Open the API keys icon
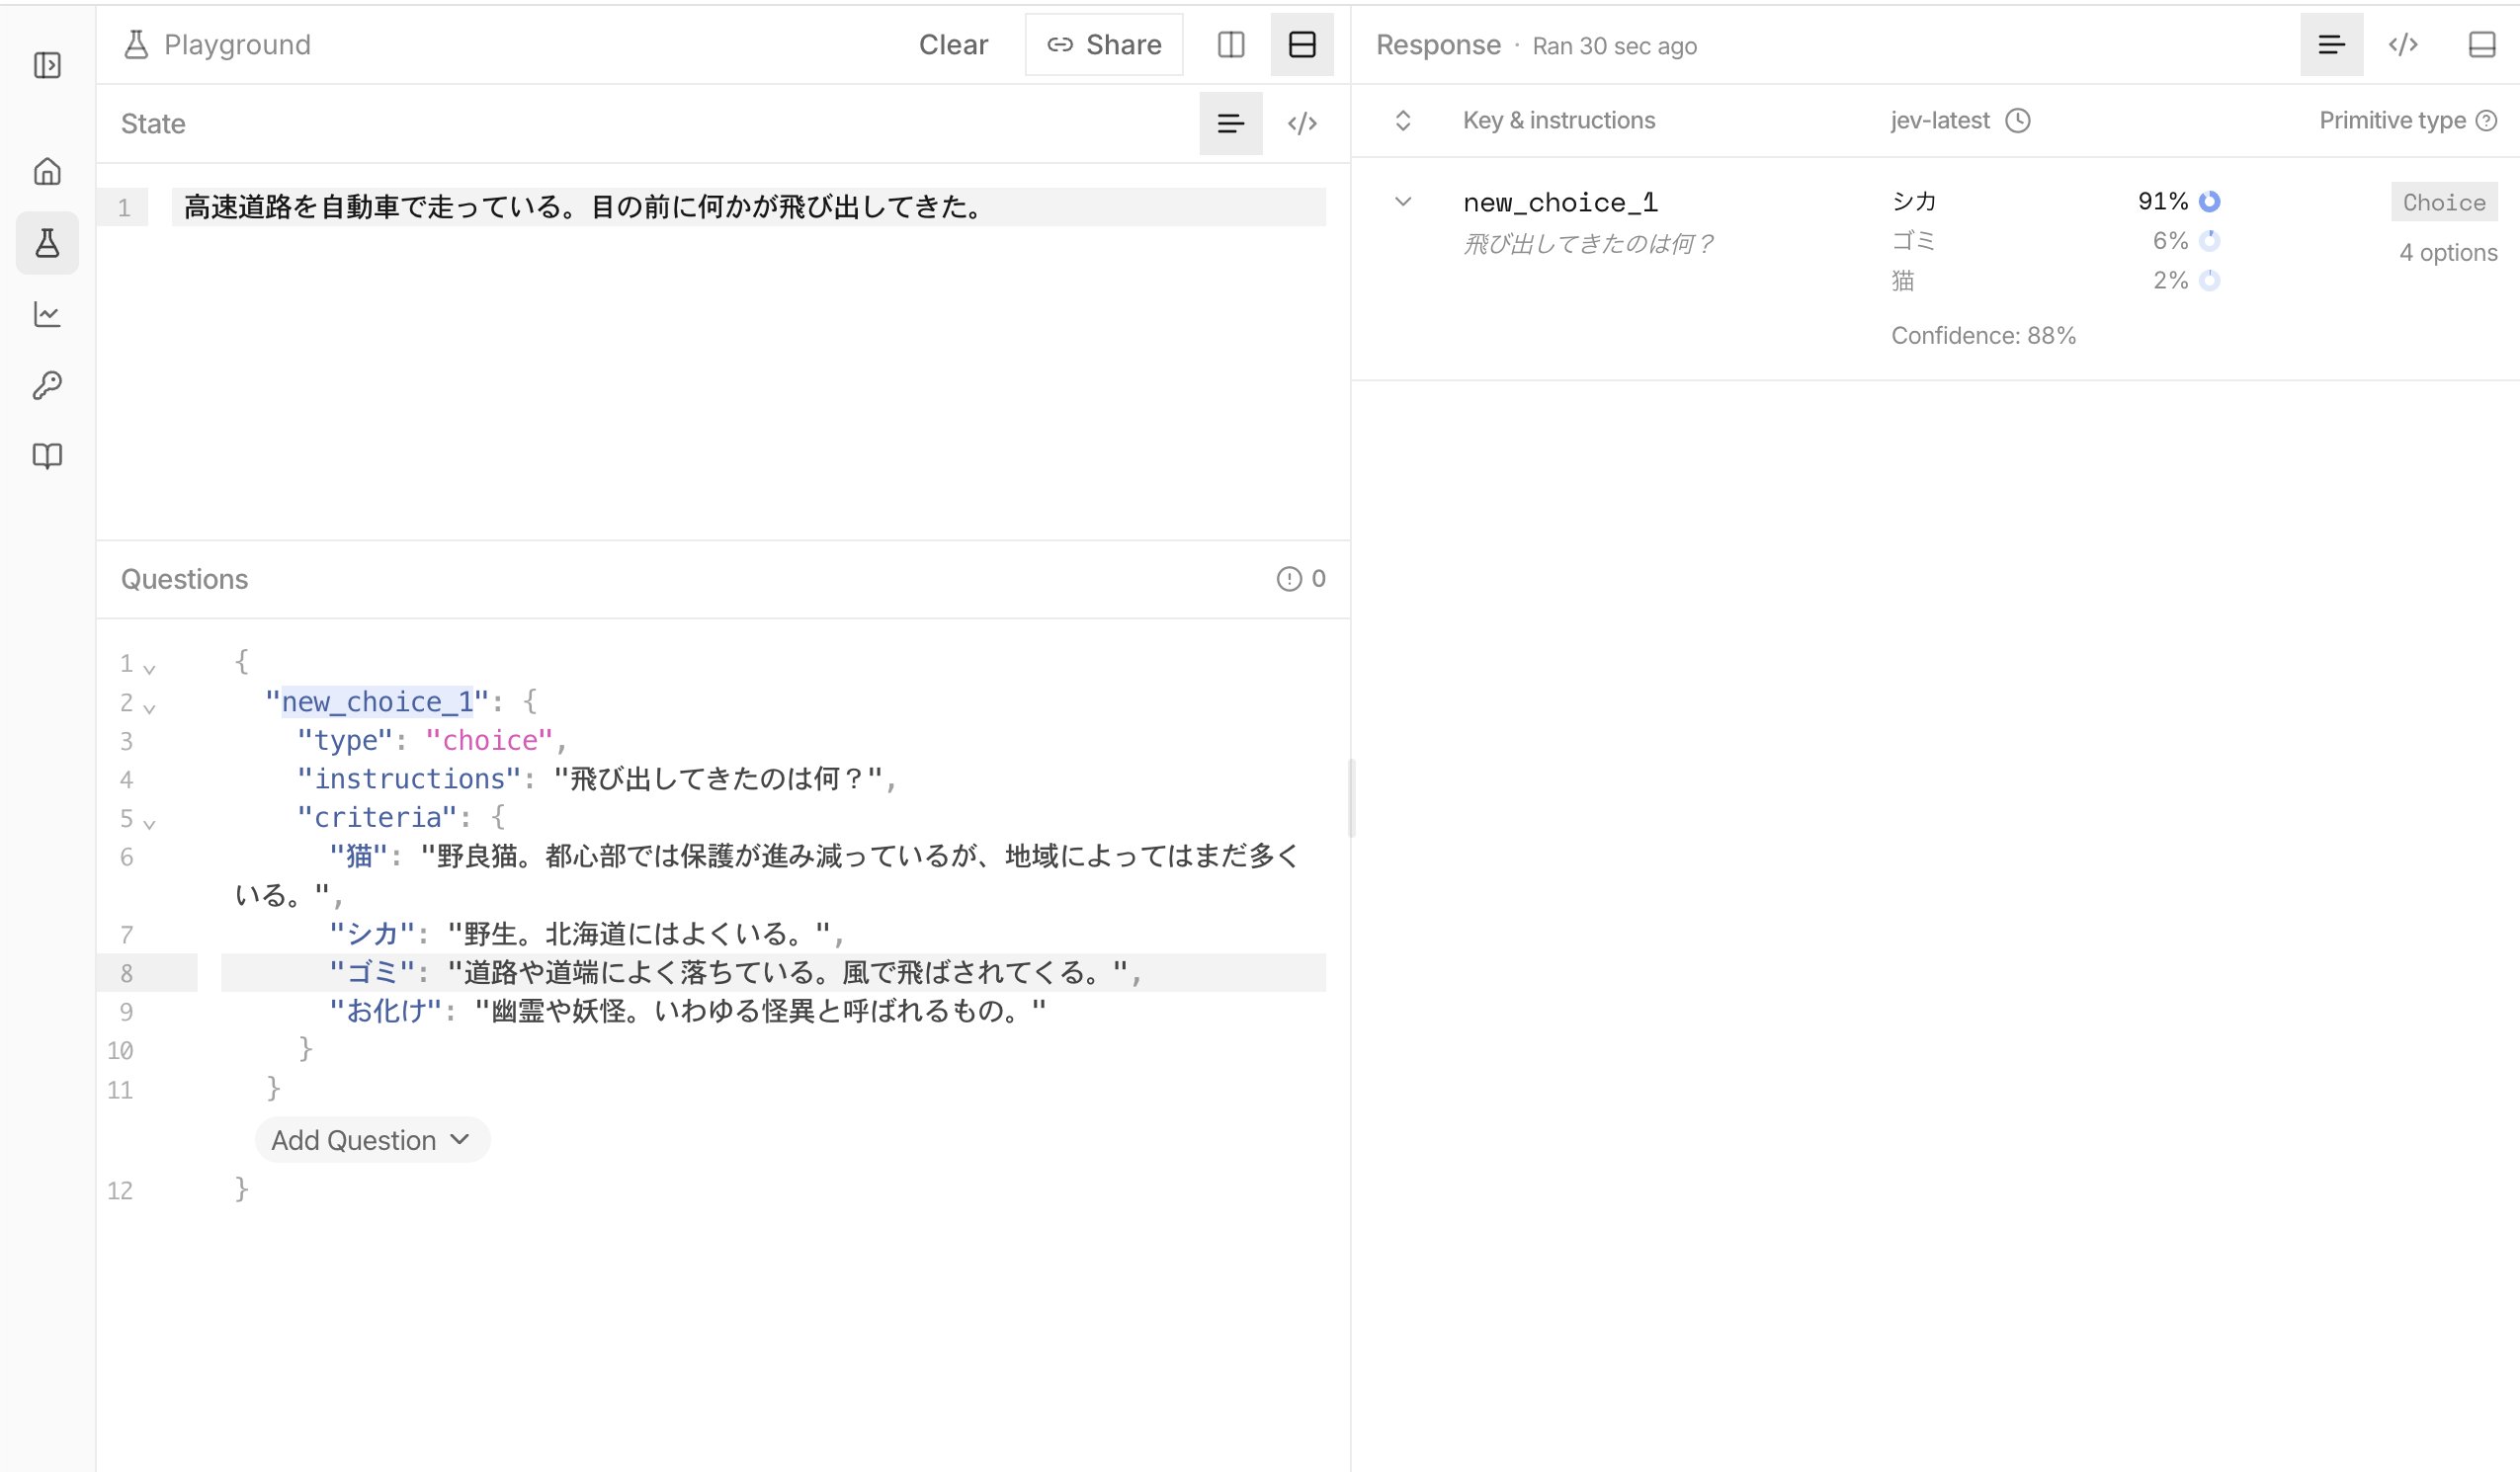Screen dimensions: 2520x1472 [x=47, y=385]
